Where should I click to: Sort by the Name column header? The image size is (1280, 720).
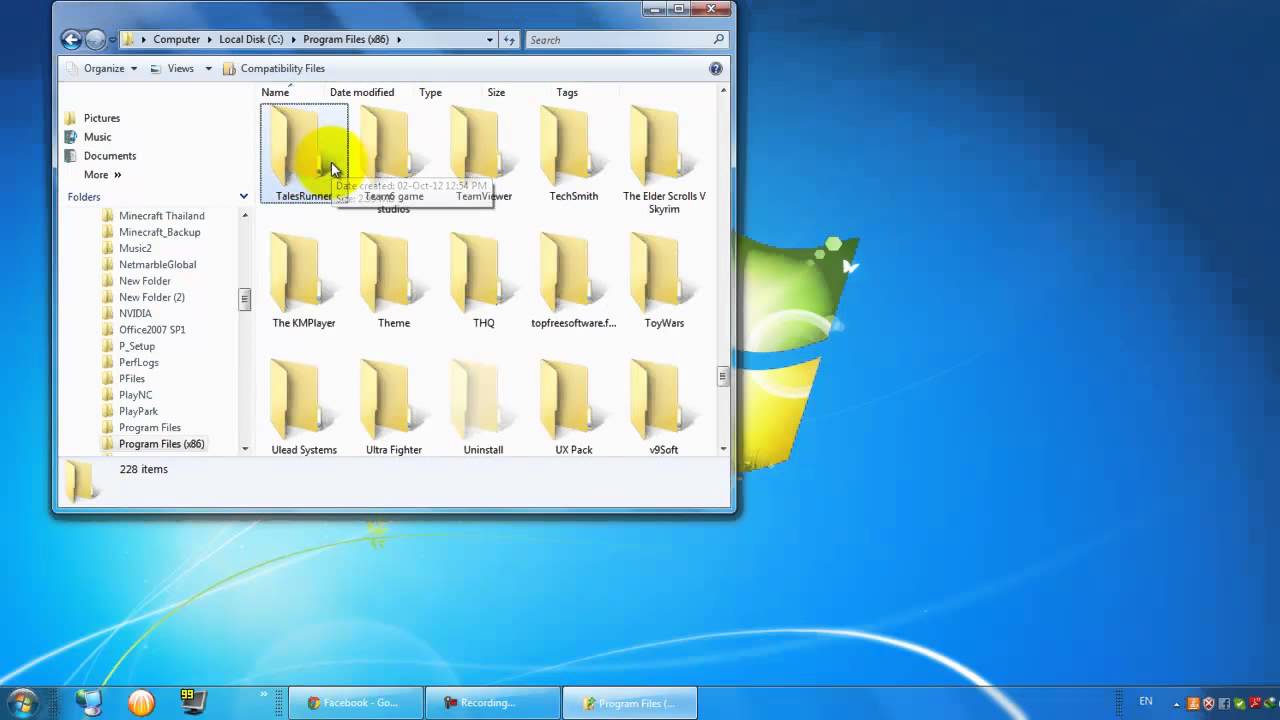[276, 92]
